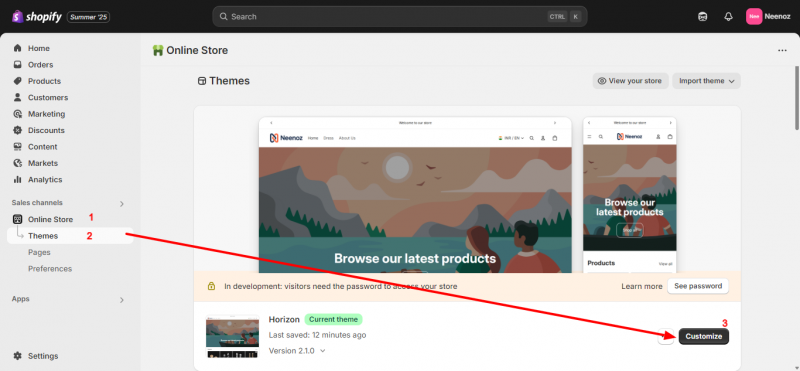
Task: Open Marketing via its target icon
Action: [x=18, y=114]
